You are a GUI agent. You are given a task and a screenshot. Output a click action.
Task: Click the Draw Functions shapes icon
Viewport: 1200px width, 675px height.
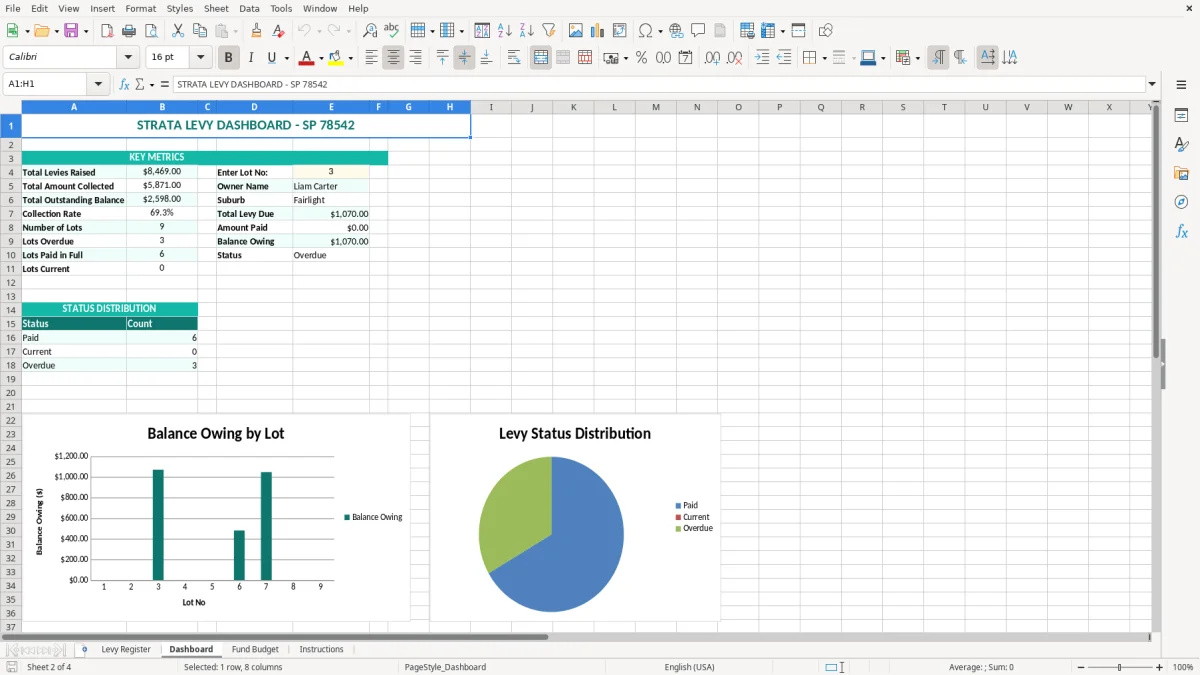[x=826, y=31]
